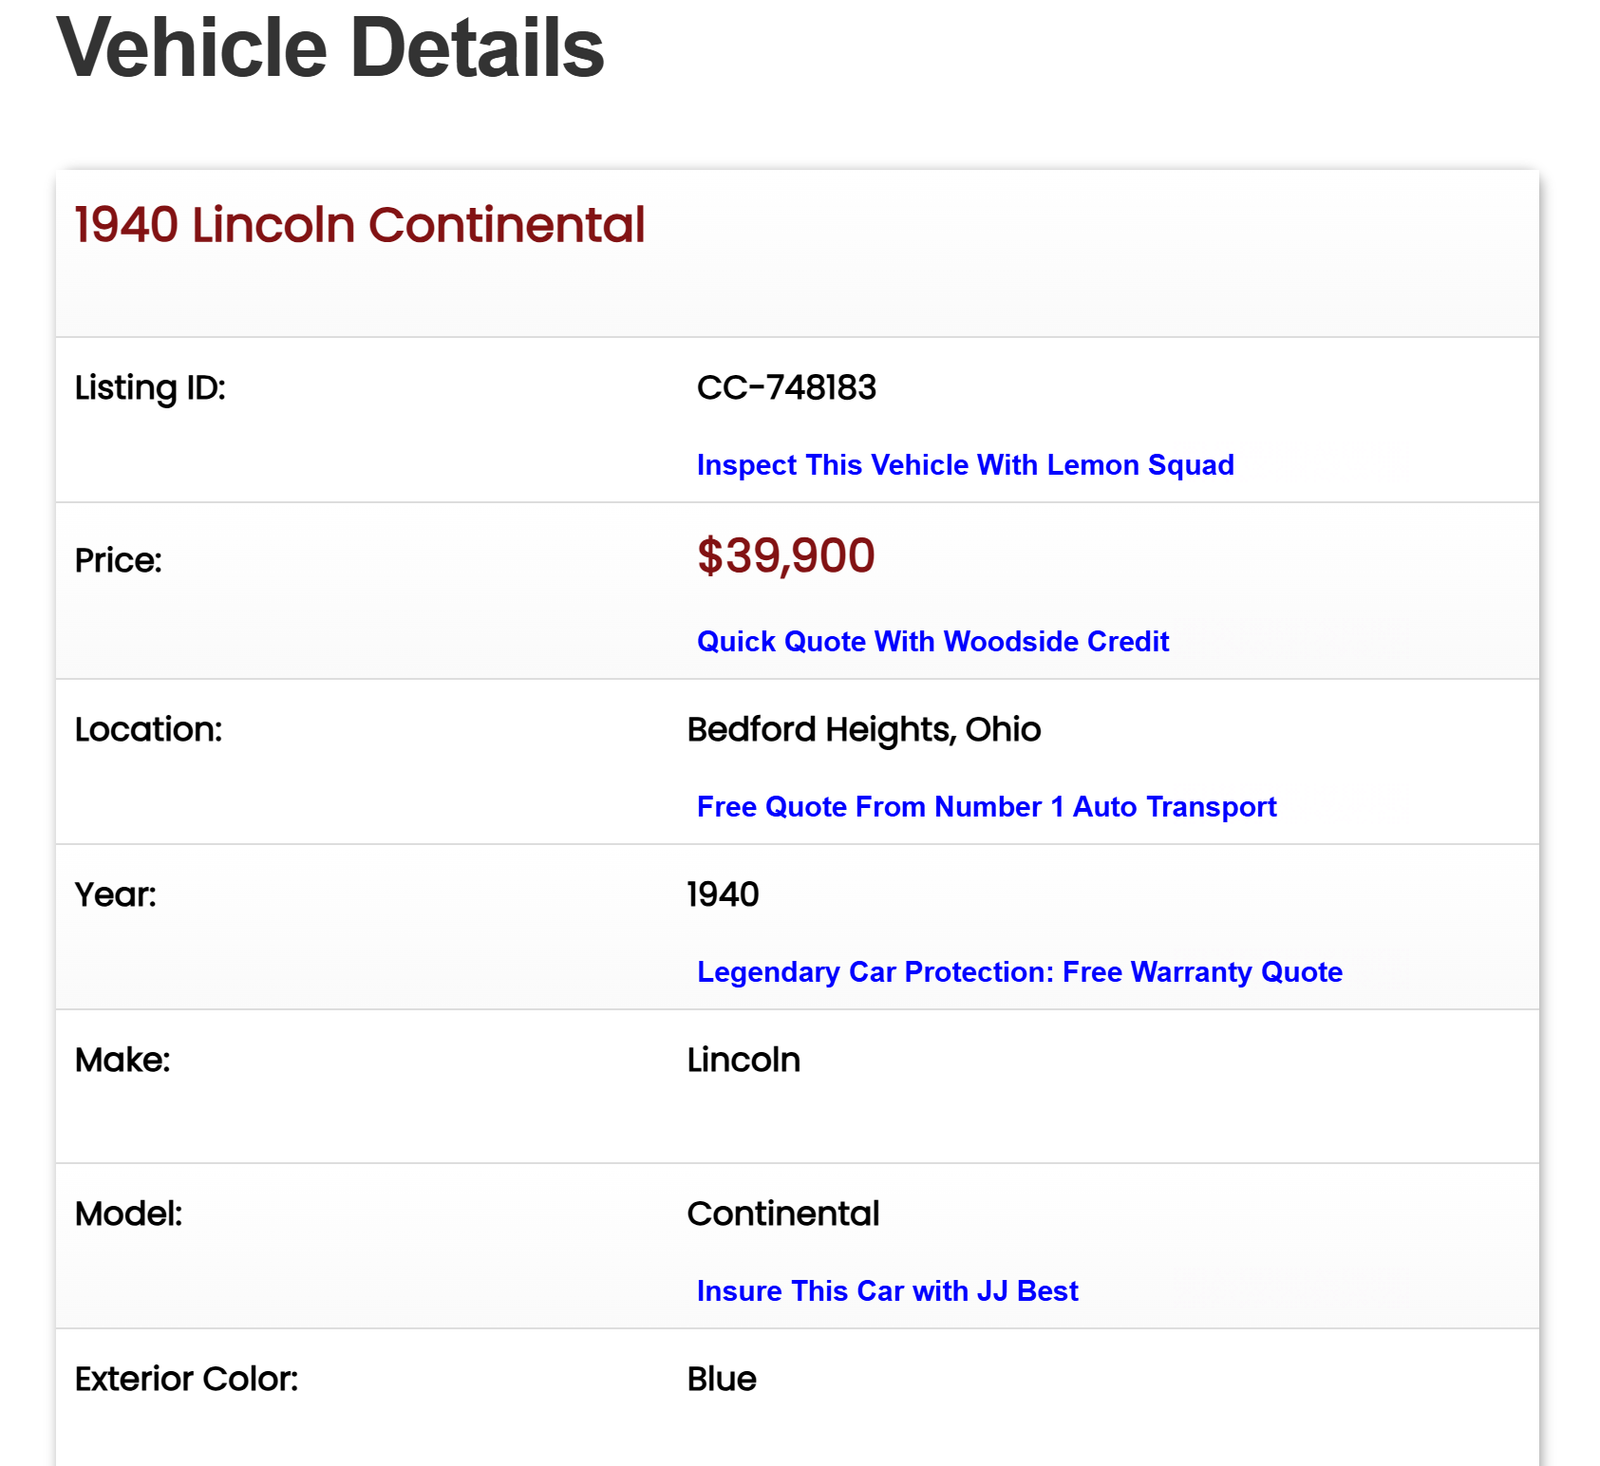Click the Vehicle Details page heading

[330, 48]
